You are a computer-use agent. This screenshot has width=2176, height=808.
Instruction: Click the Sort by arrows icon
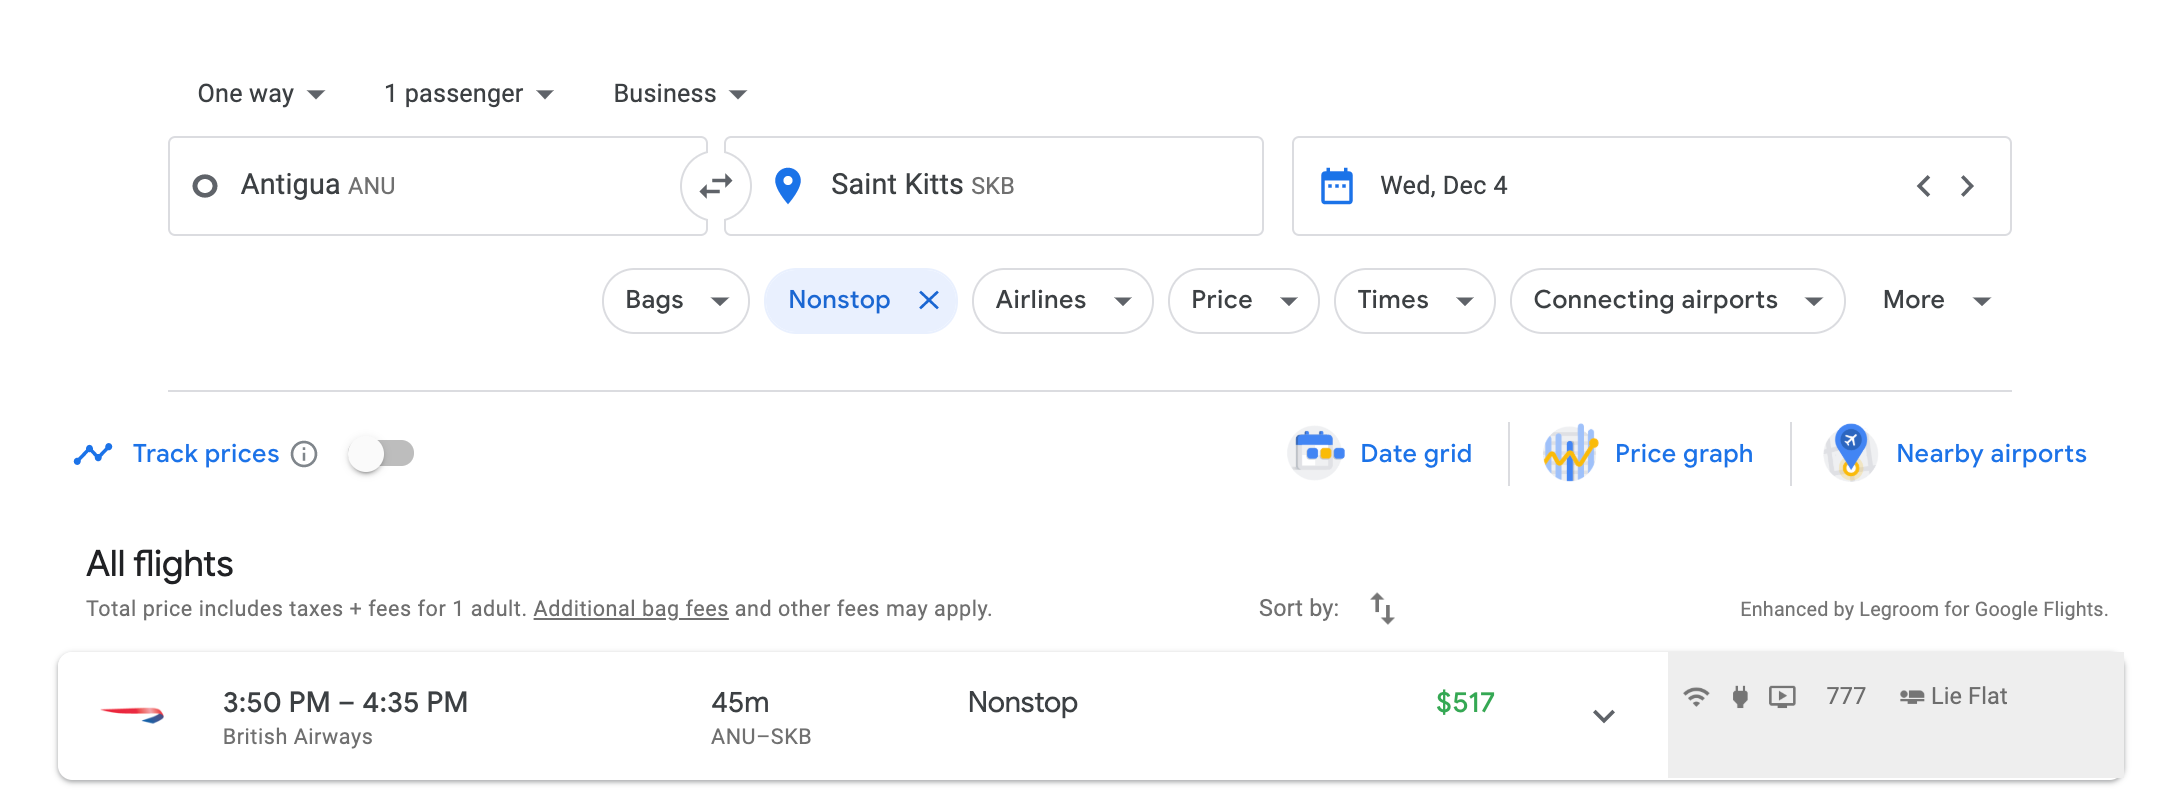tap(1382, 608)
